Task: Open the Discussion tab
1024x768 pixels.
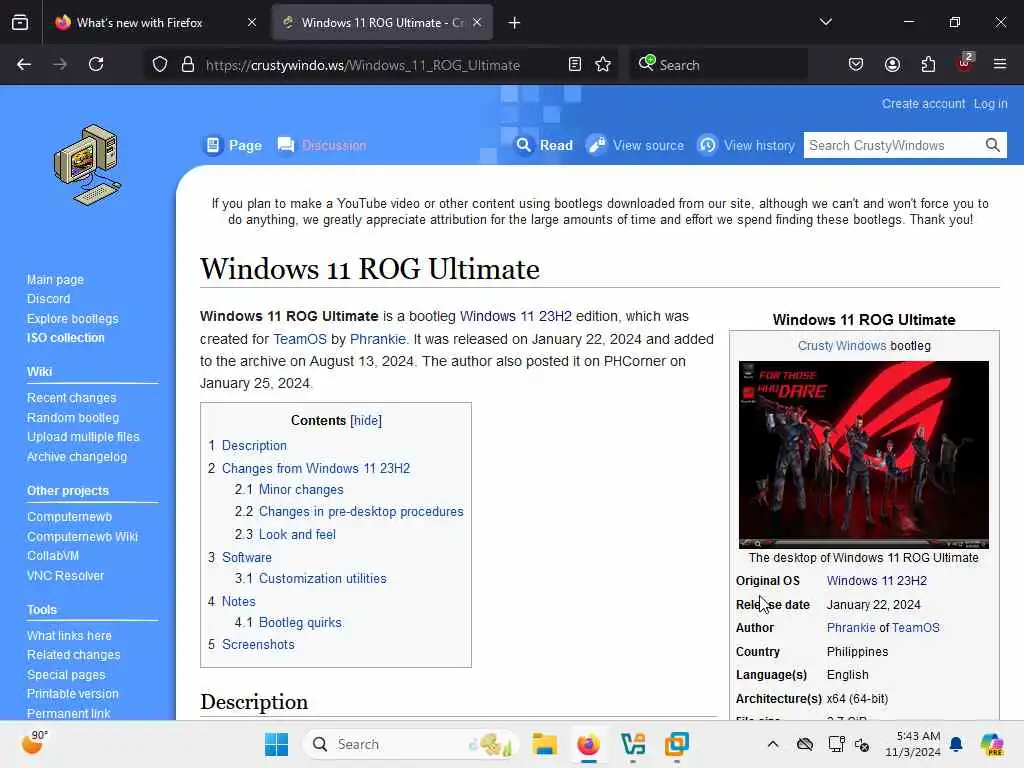Action: click(x=322, y=146)
